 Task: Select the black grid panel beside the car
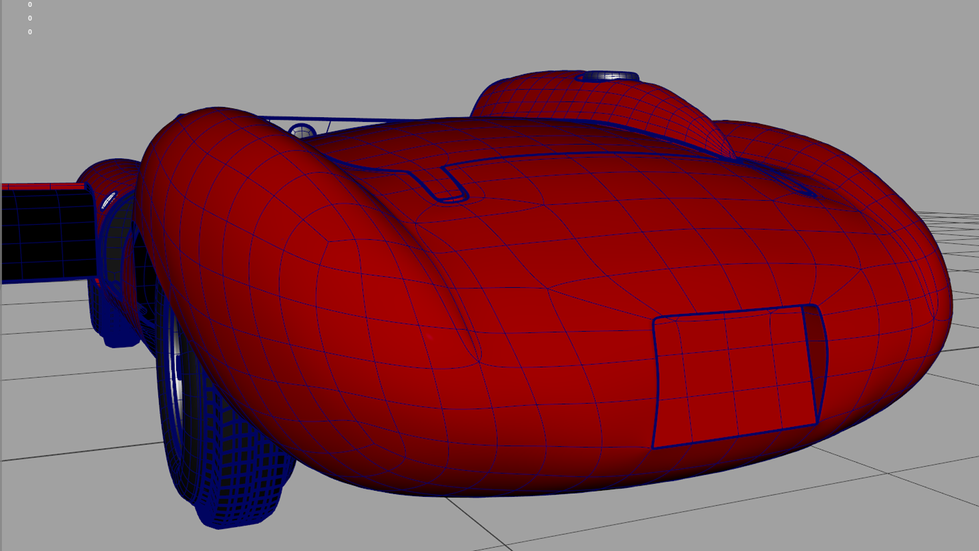pyautogui.click(x=48, y=233)
